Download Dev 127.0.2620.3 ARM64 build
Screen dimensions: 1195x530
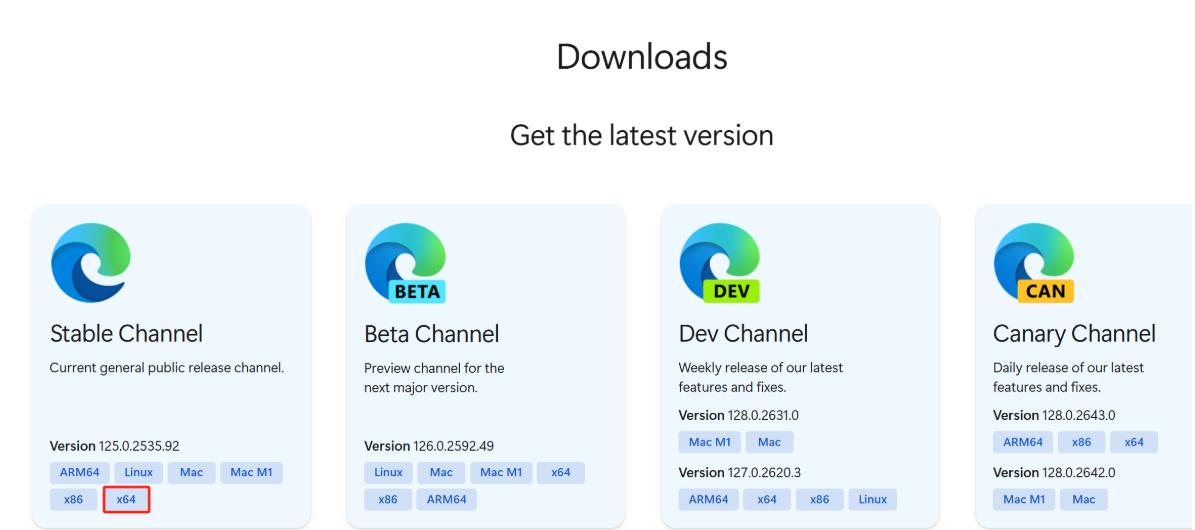point(709,499)
